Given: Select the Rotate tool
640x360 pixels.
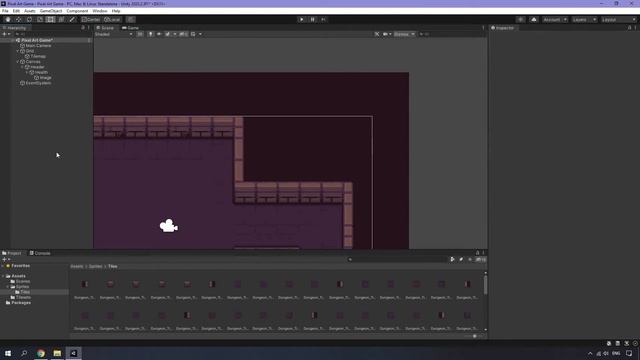Looking at the screenshot, I should [29, 20].
